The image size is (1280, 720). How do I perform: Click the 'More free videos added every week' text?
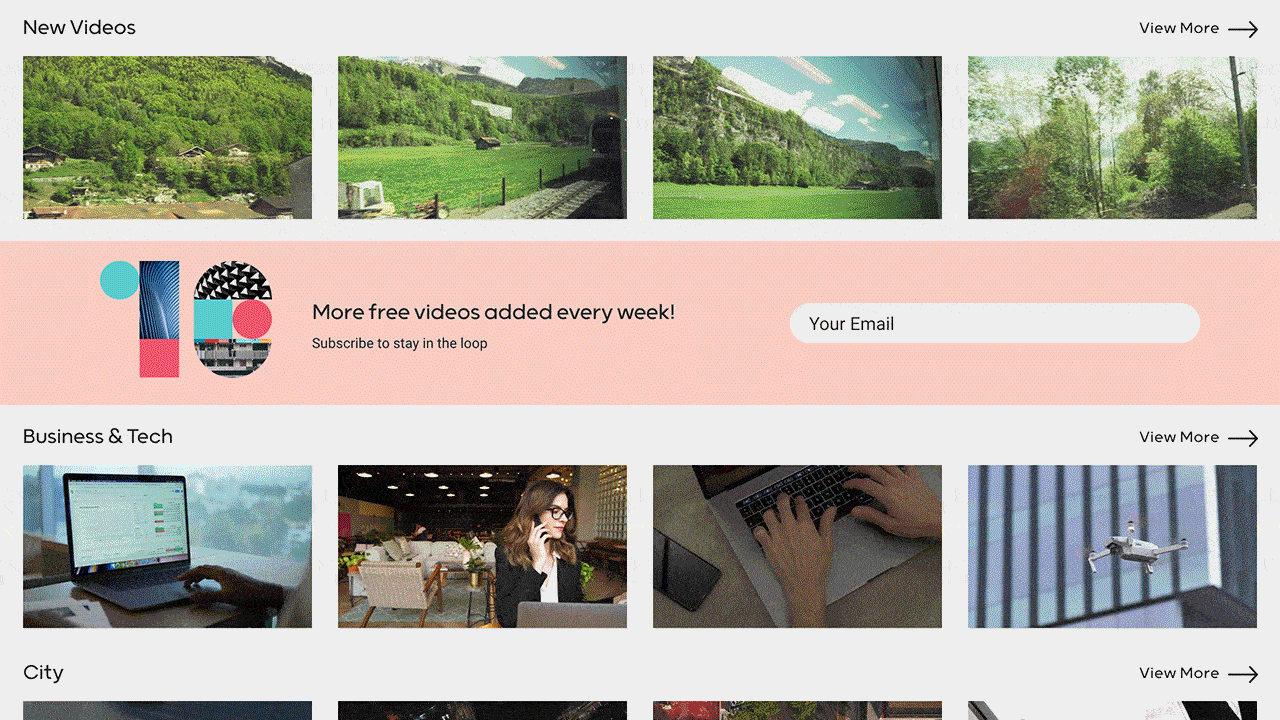point(493,312)
